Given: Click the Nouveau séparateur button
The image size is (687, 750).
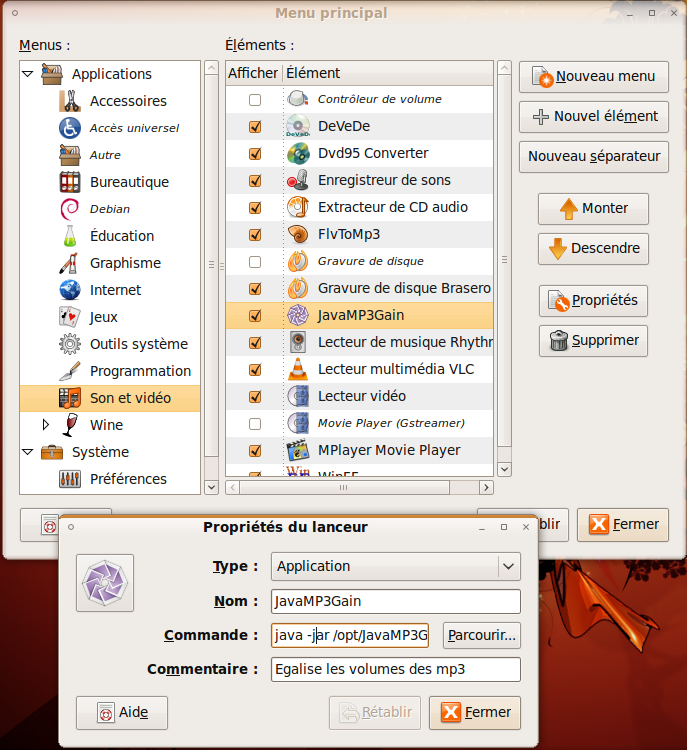Looking at the screenshot, I should (x=593, y=156).
